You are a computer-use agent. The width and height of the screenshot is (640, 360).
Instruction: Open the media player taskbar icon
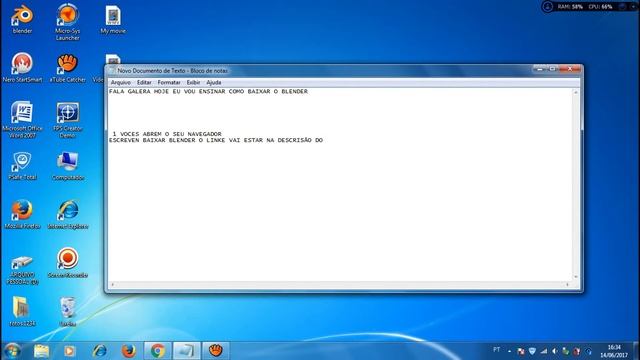[69, 351]
